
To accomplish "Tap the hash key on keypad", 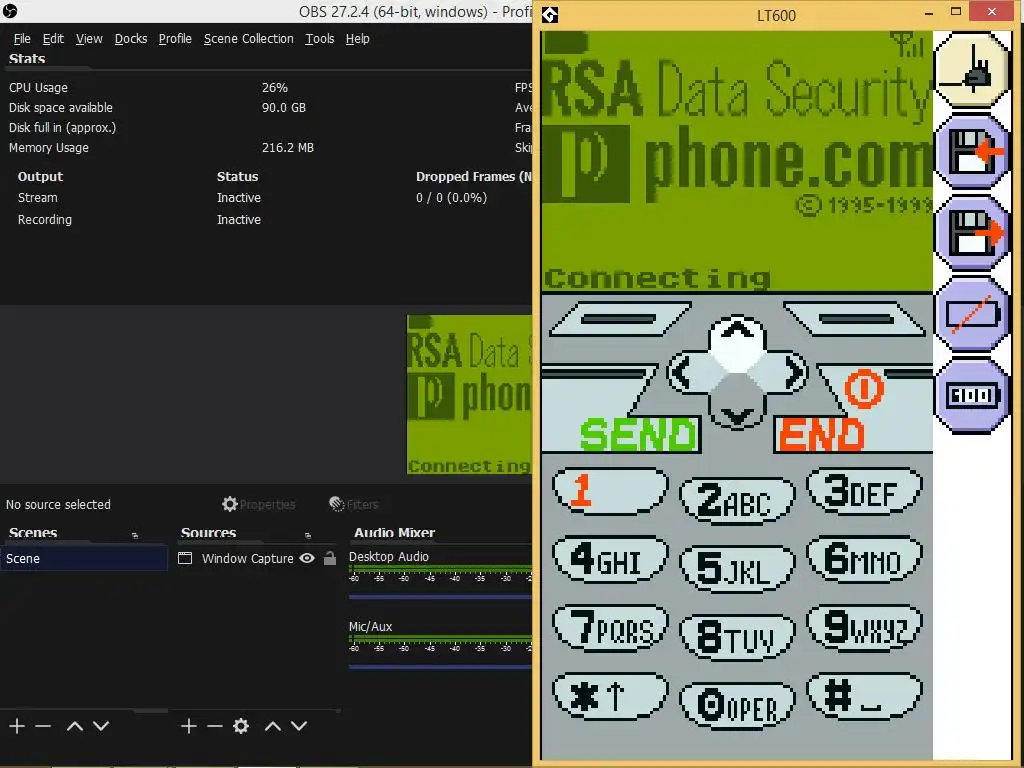I will [x=865, y=696].
